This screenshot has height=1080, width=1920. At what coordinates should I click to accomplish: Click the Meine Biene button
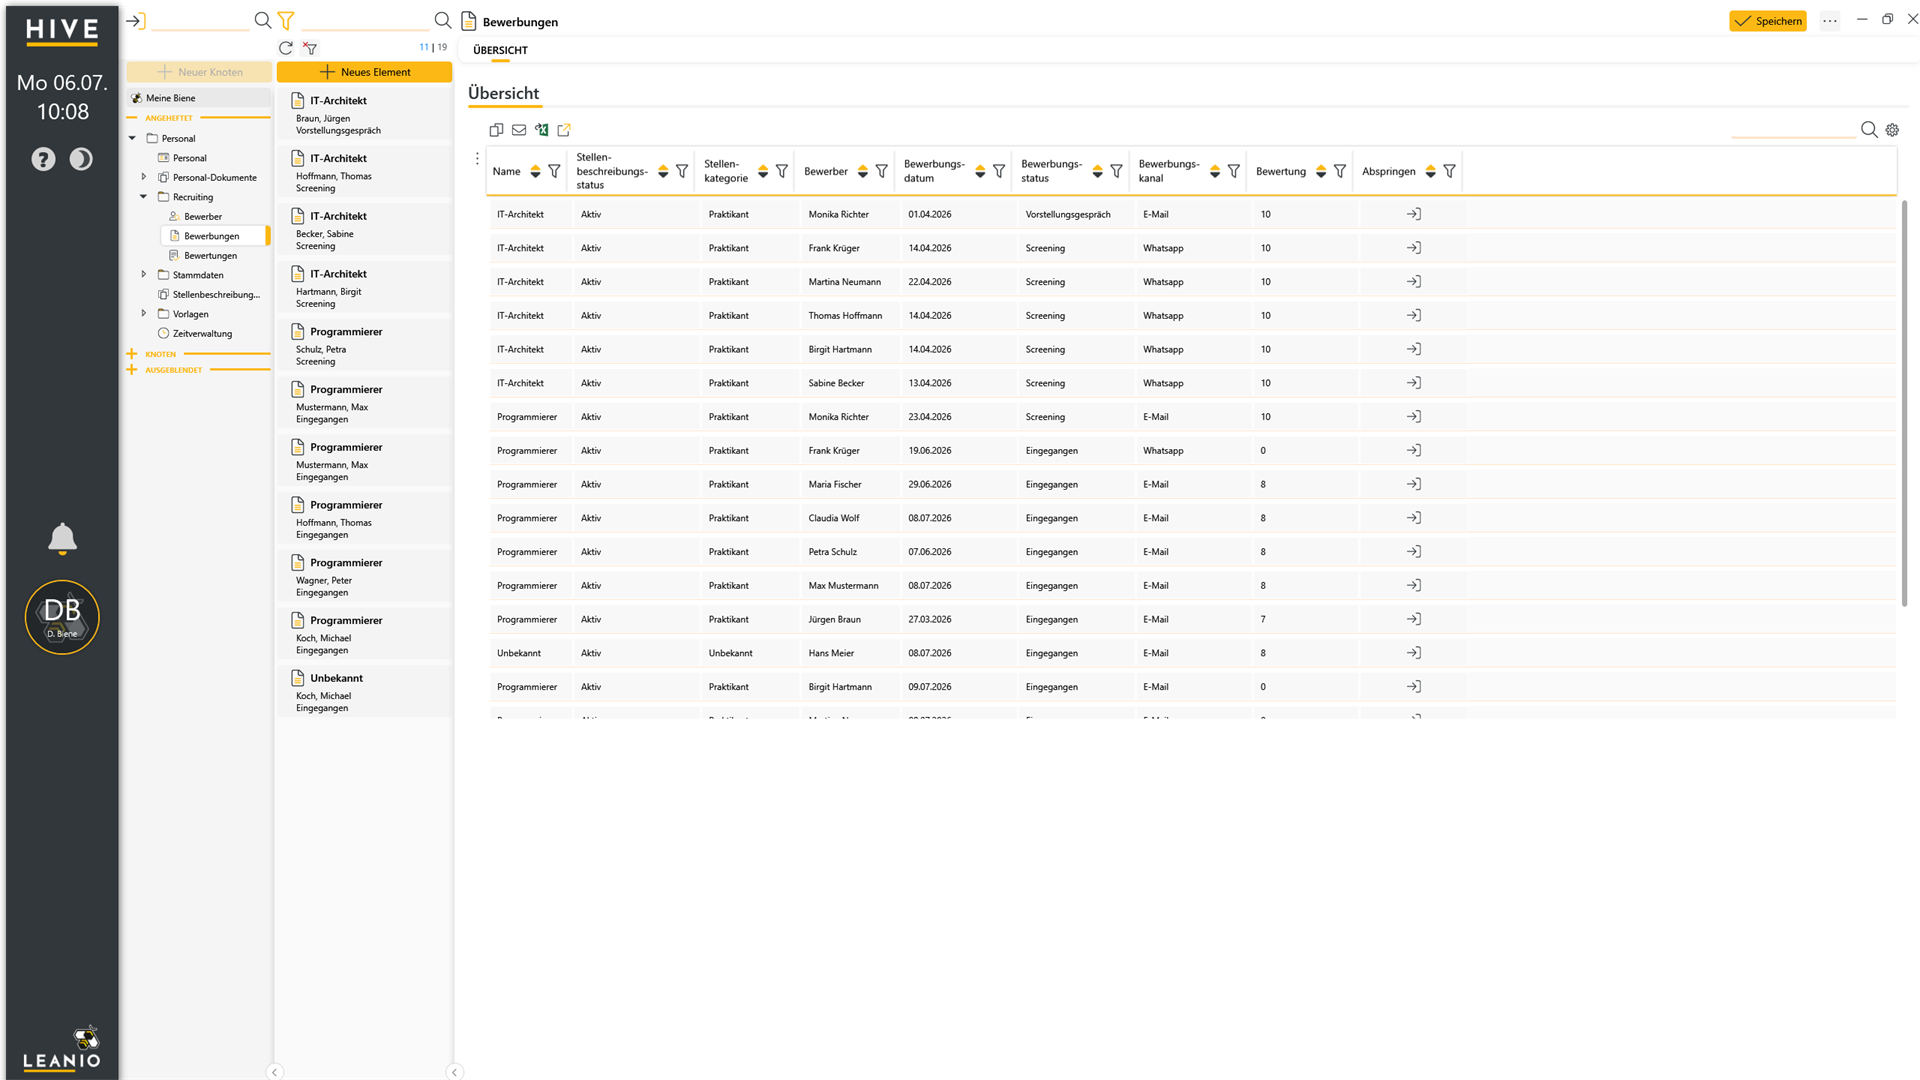(x=199, y=98)
